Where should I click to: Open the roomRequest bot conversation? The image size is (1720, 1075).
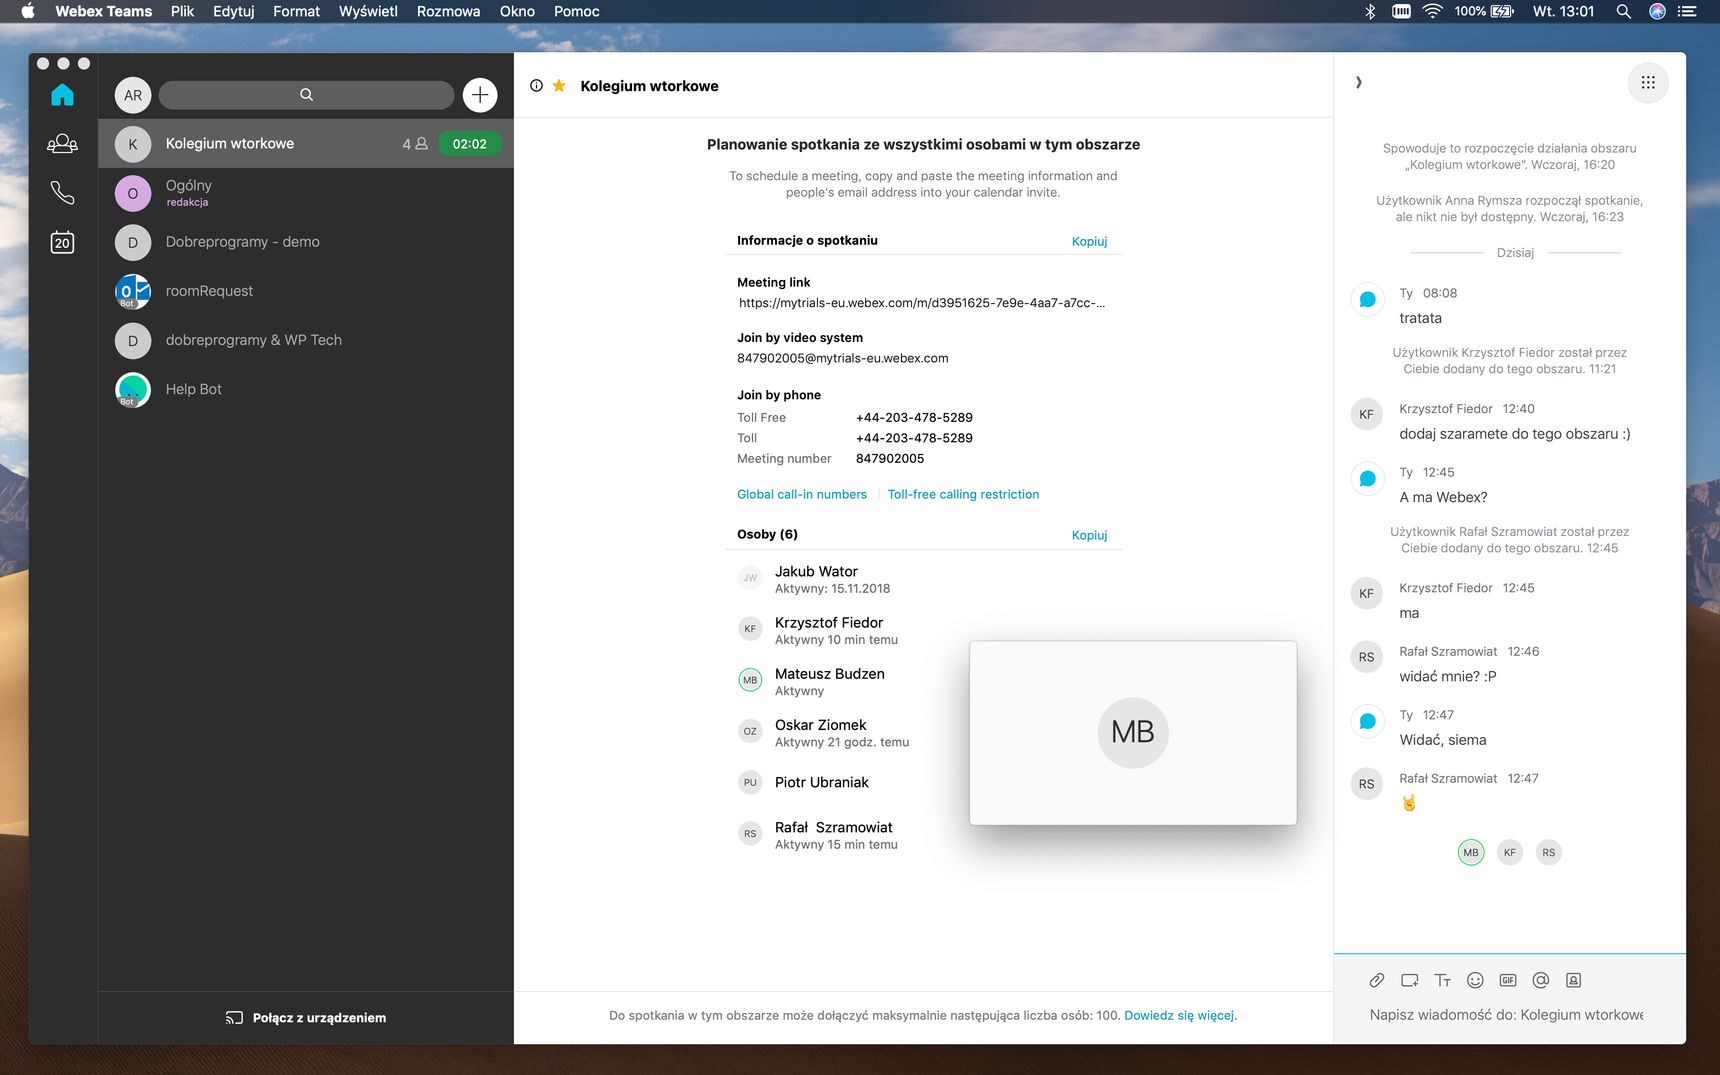[306, 291]
